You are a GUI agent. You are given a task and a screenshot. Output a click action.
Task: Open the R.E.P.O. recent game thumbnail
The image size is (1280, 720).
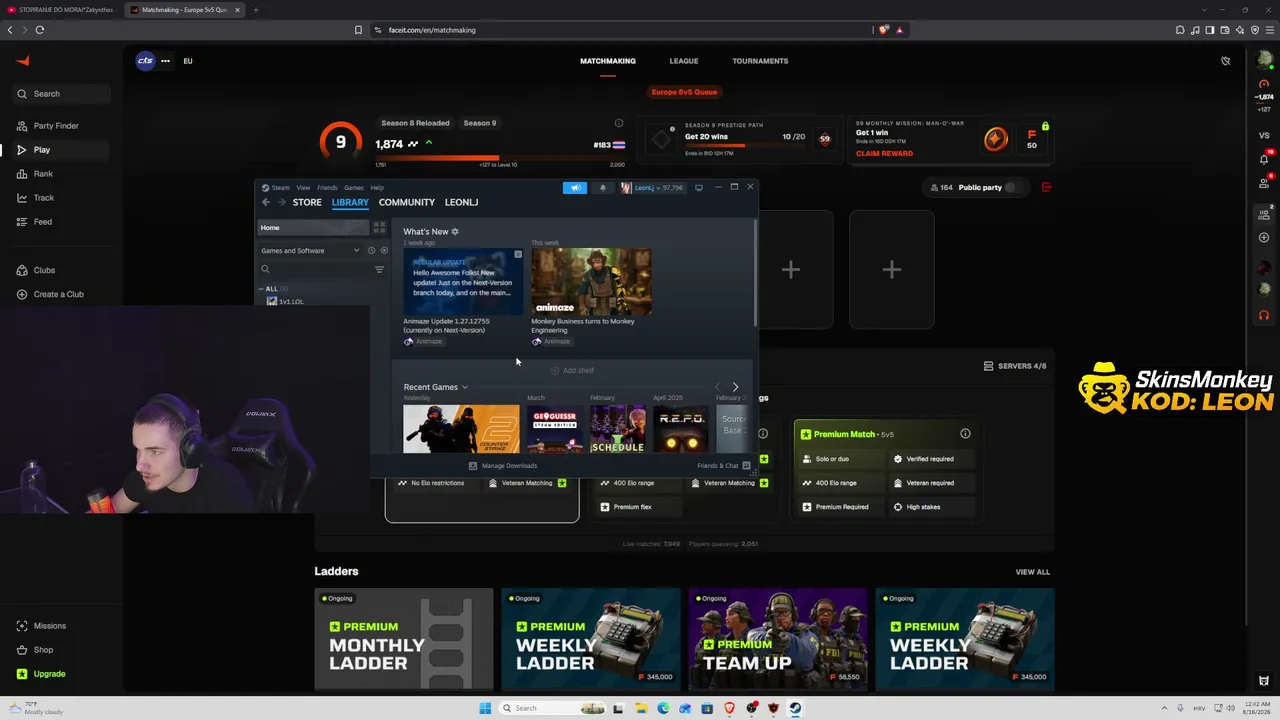coord(683,429)
